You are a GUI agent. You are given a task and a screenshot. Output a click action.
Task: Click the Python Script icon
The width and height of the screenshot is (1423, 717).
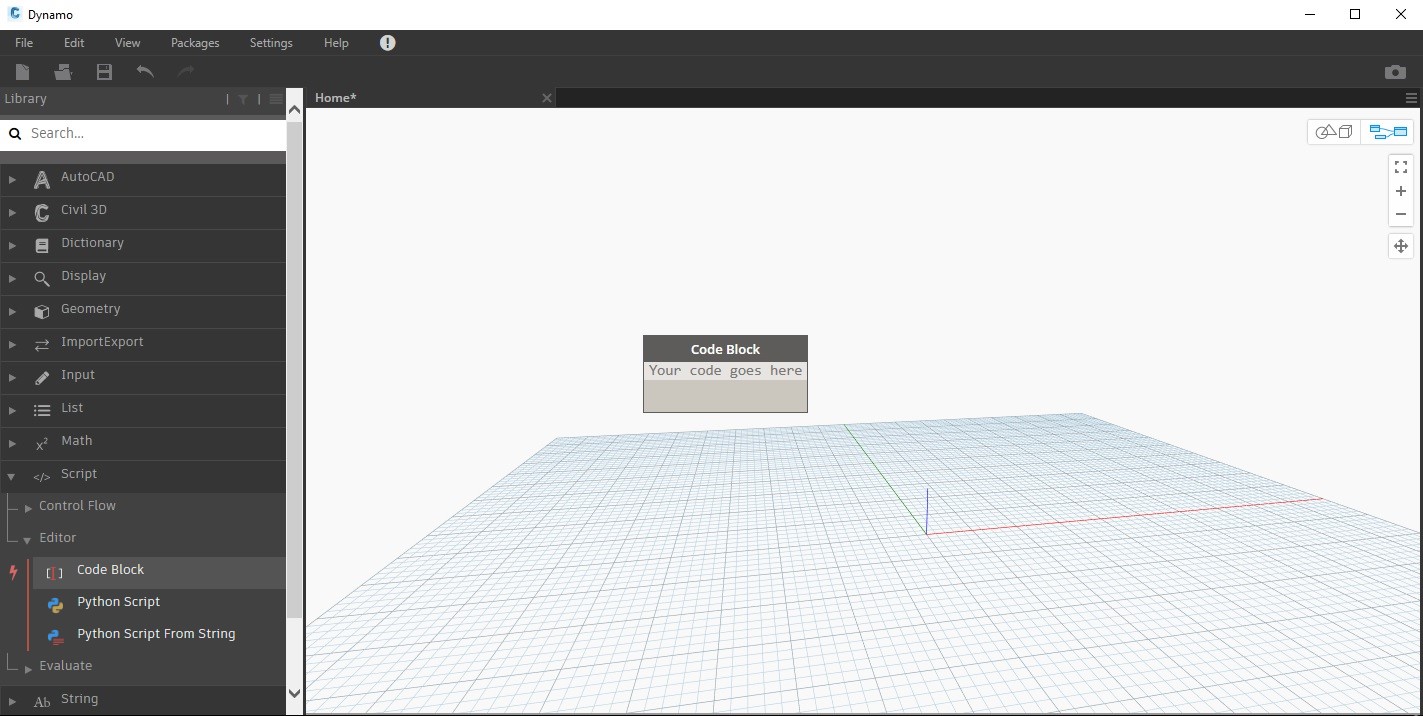56,605
